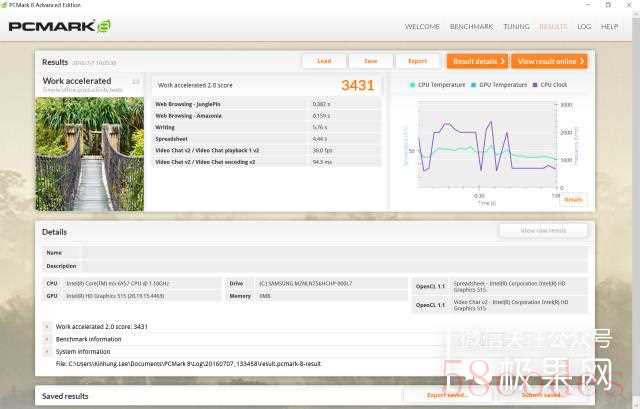Click the PCMark 8 logo
This screenshot has width=640, height=409.
pyautogui.click(x=59, y=25)
